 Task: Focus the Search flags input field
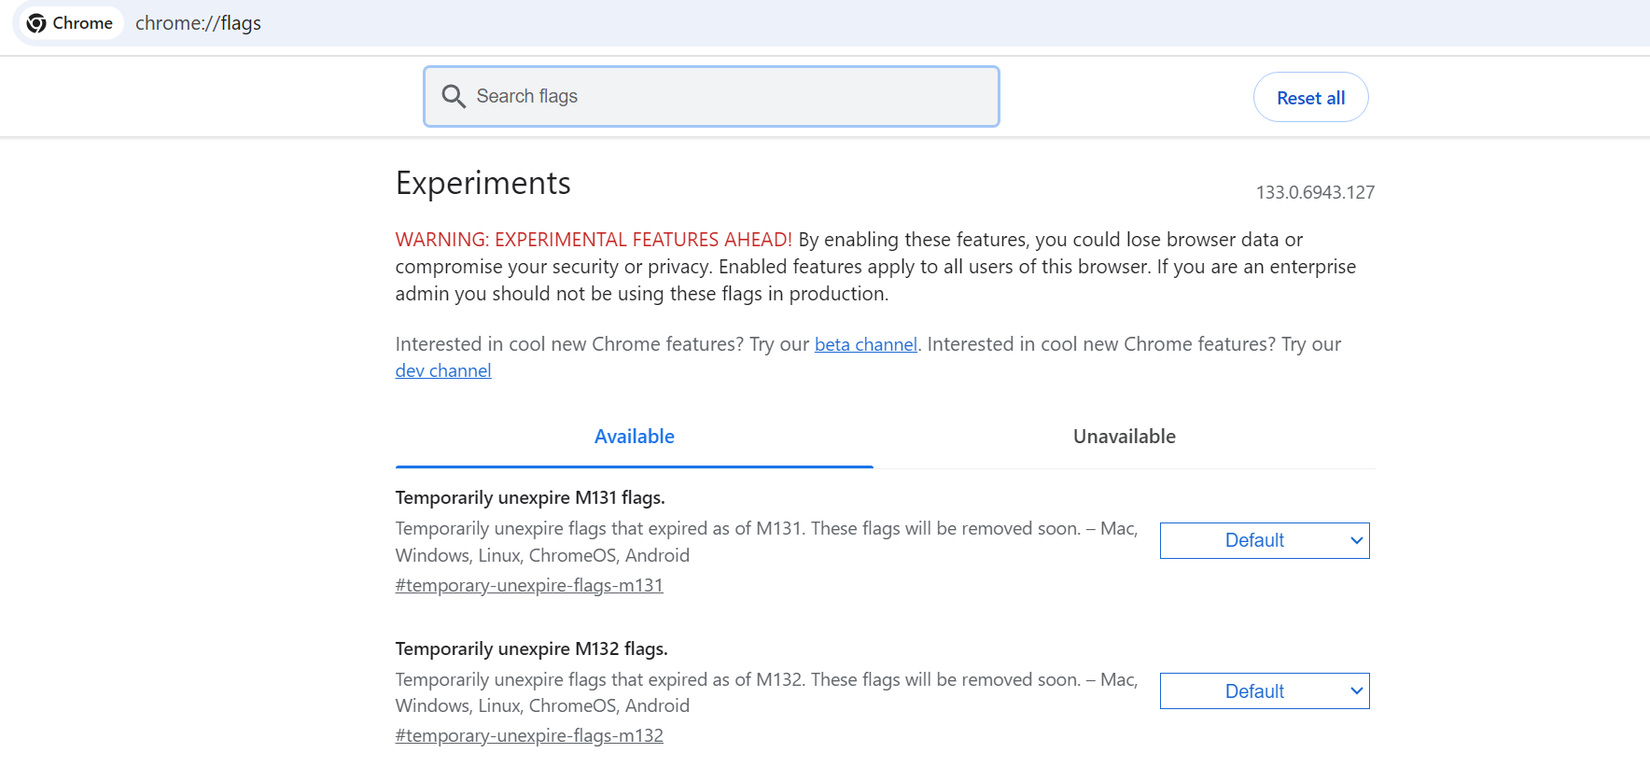coord(730,96)
